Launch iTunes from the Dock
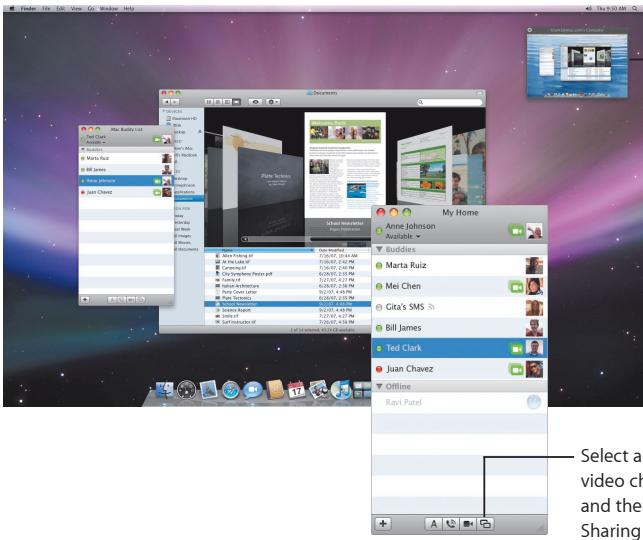This screenshot has height=540, width=643. pyautogui.click(x=340, y=390)
